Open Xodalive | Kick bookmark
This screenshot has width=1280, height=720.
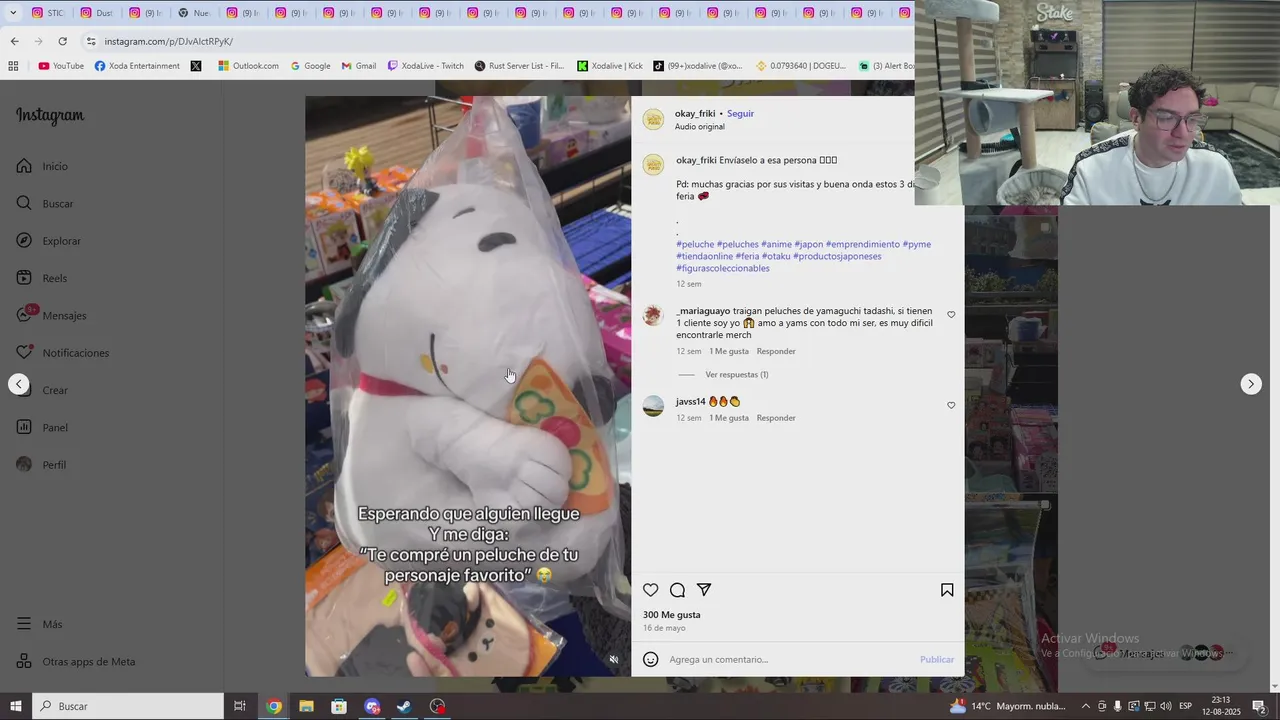pyautogui.click(x=610, y=66)
